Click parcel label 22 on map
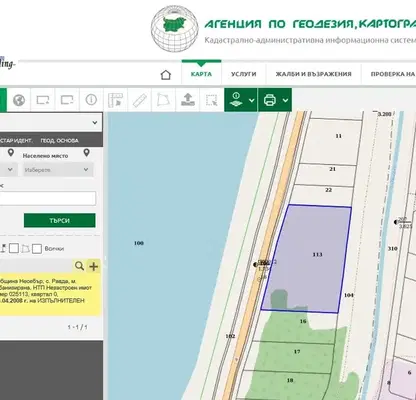 (328, 190)
